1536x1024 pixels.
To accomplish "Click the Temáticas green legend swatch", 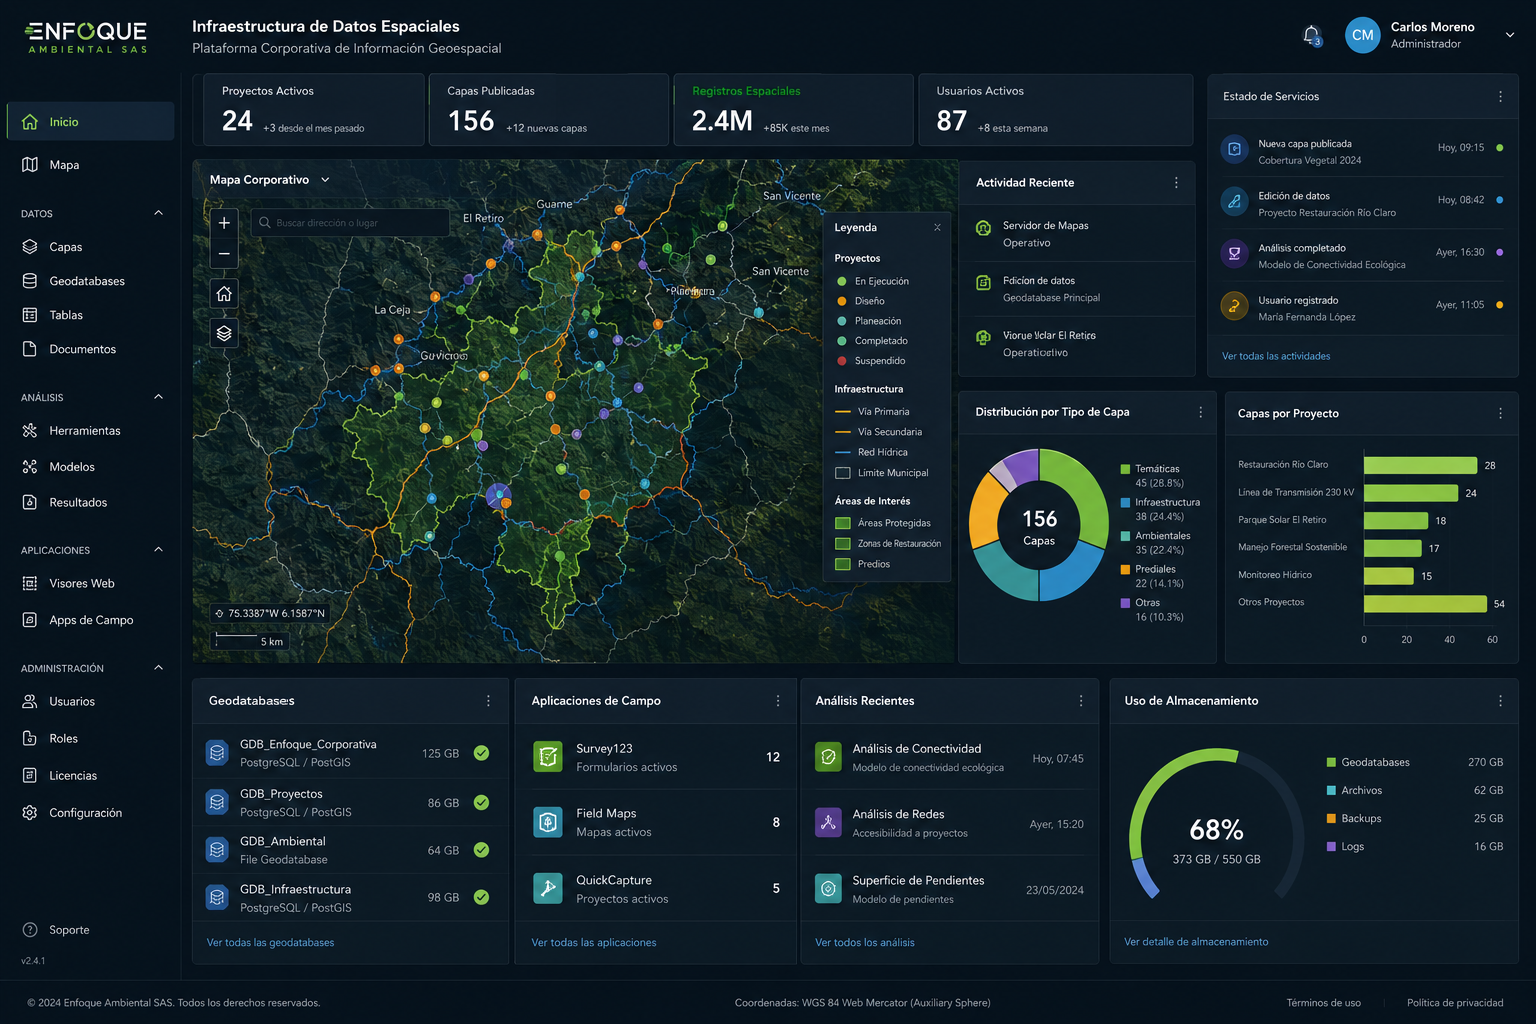I will [1125, 469].
